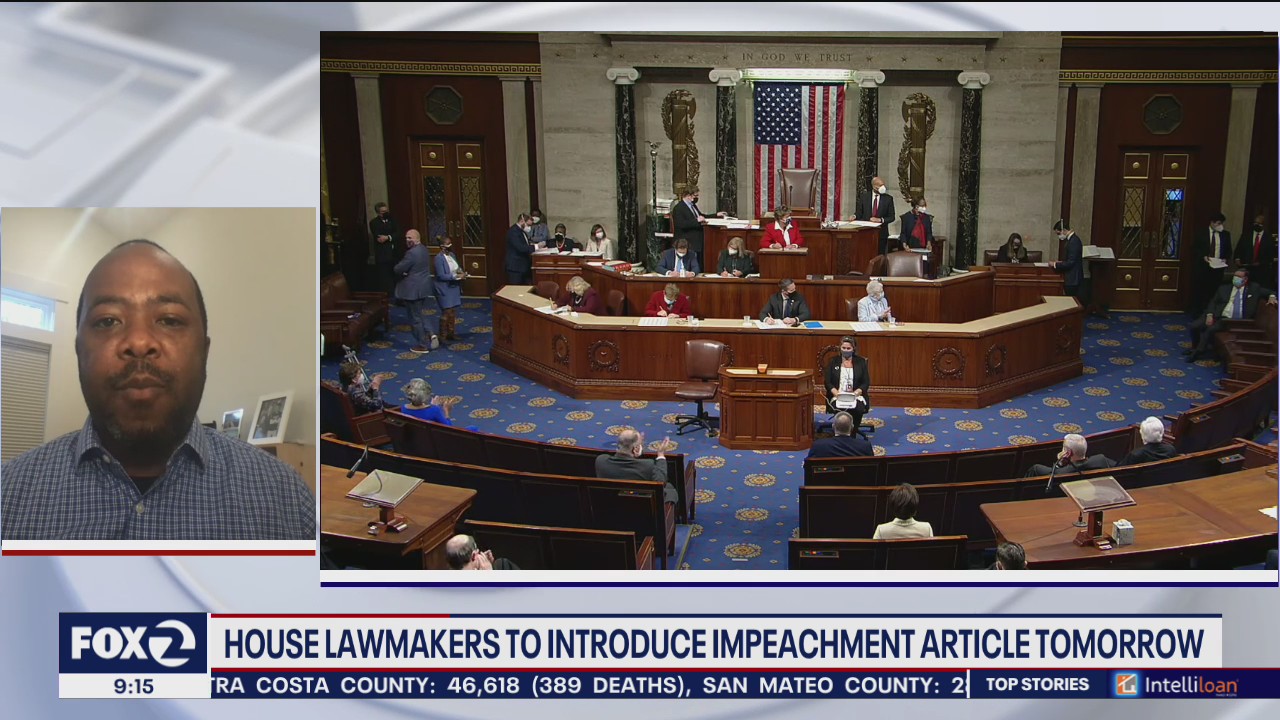The width and height of the screenshot is (1280, 720).
Task: Click the In God We Trust inscription
Action: click(797, 58)
